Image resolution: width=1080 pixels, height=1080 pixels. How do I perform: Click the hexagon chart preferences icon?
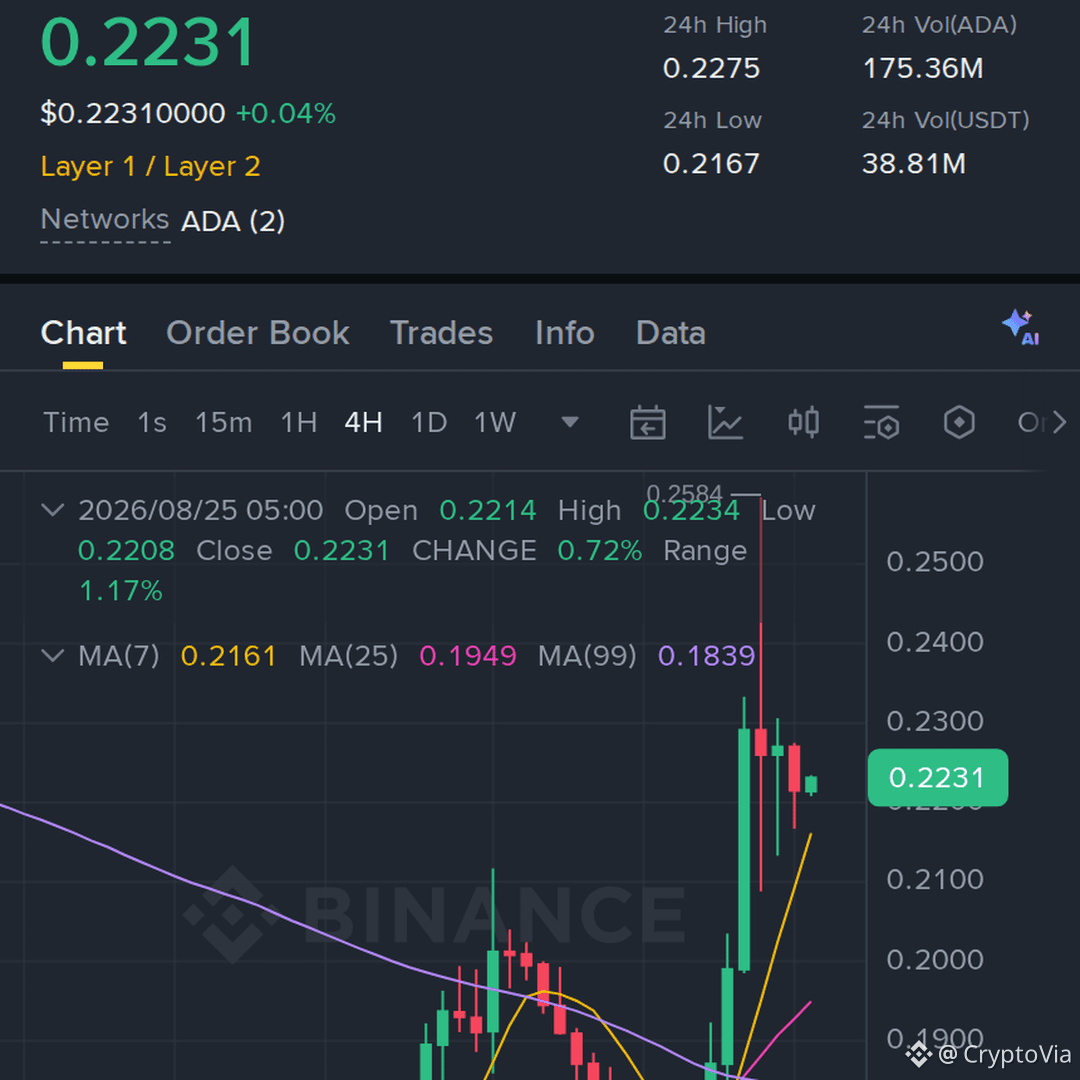click(x=959, y=422)
